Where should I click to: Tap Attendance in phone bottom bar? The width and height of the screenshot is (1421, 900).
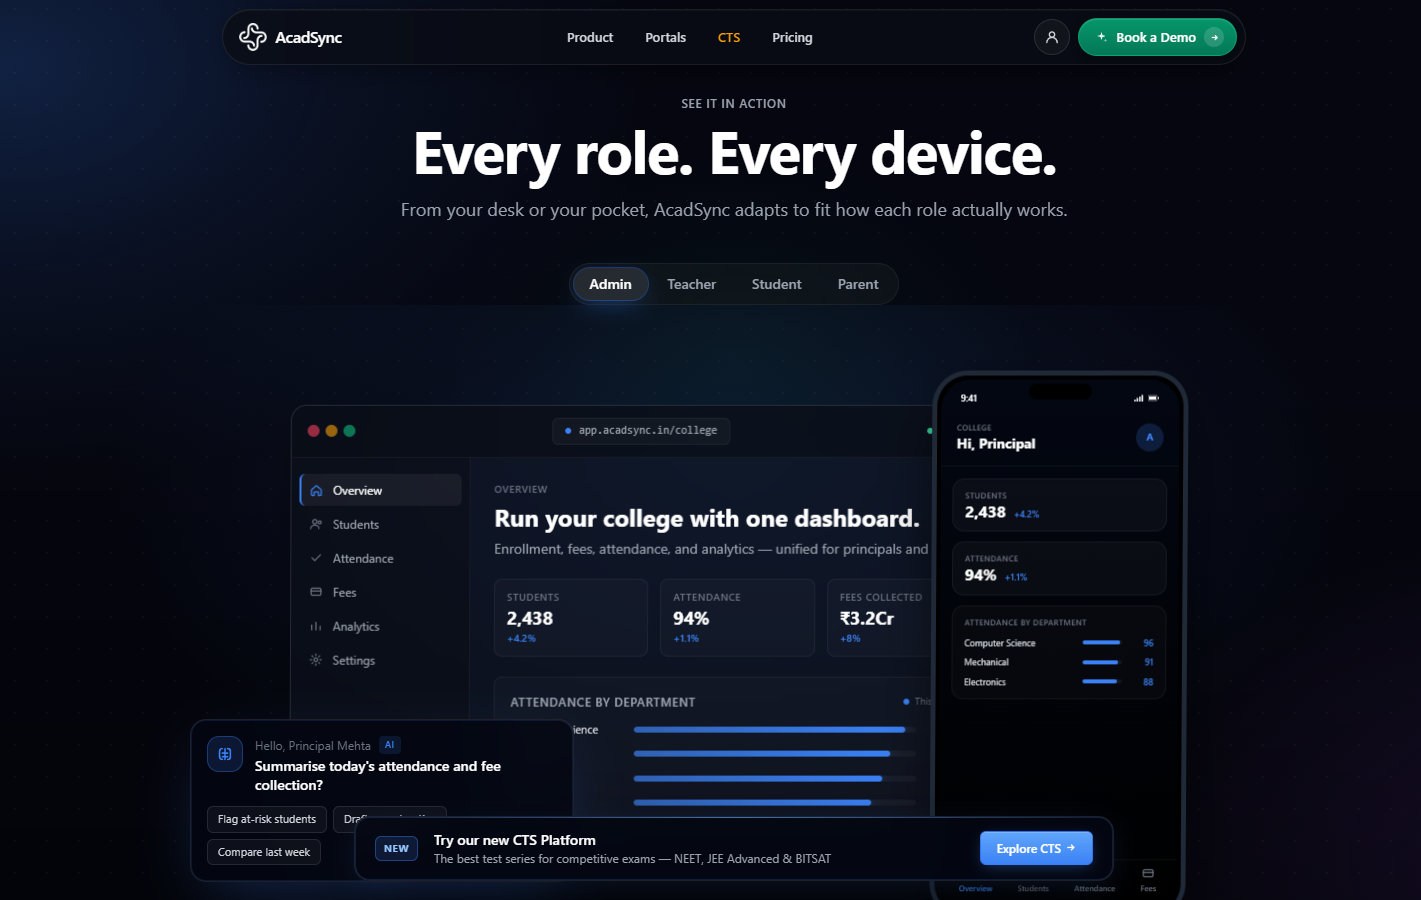click(1094, 881)
